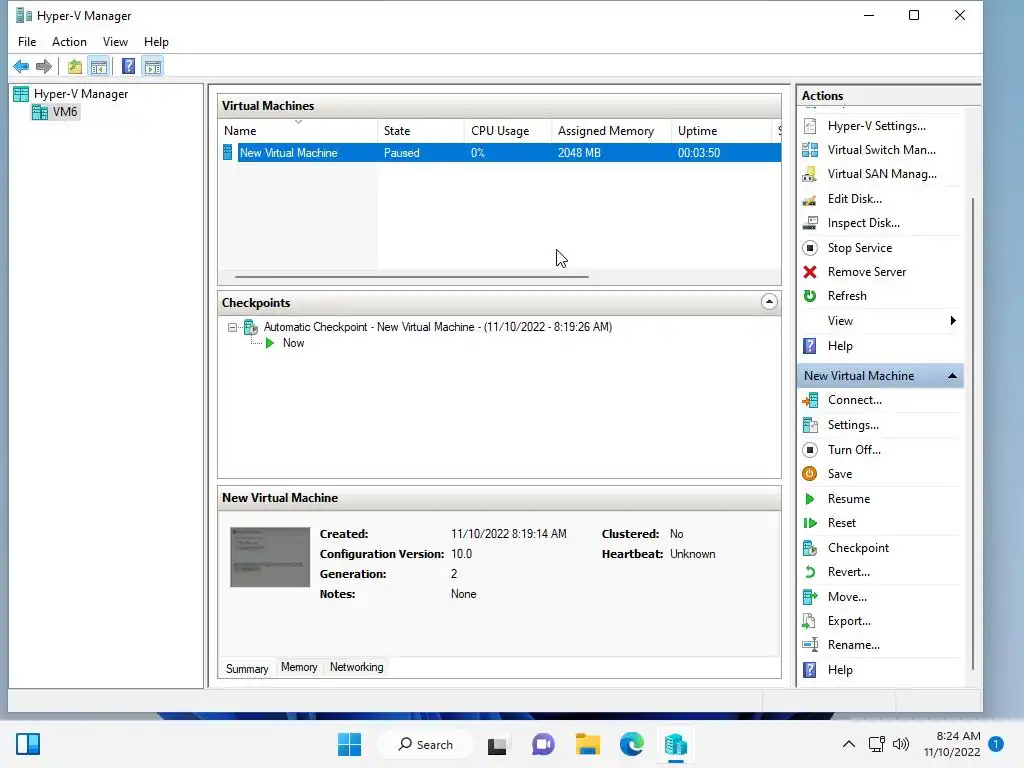Switch to the Summary tab
Screen dimensions: 1024x768
point(247,669)
